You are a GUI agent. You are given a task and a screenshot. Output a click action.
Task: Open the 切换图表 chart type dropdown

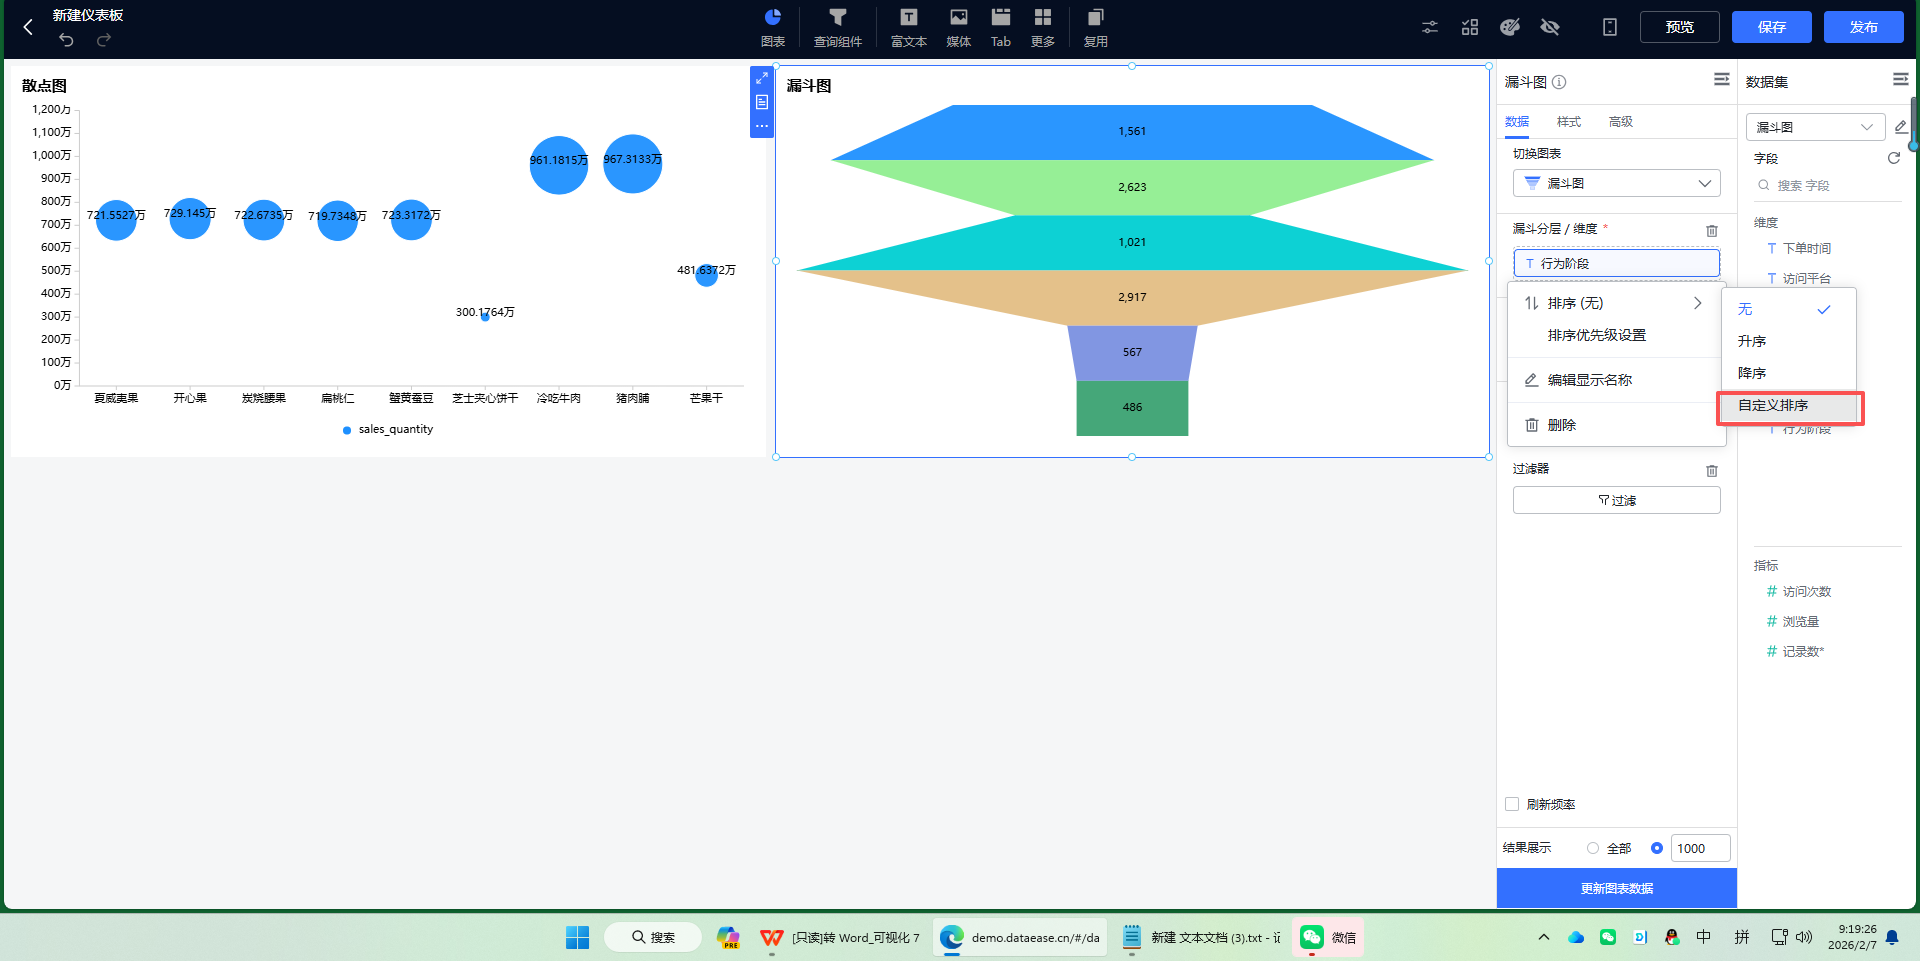[x=1617, y=183]
